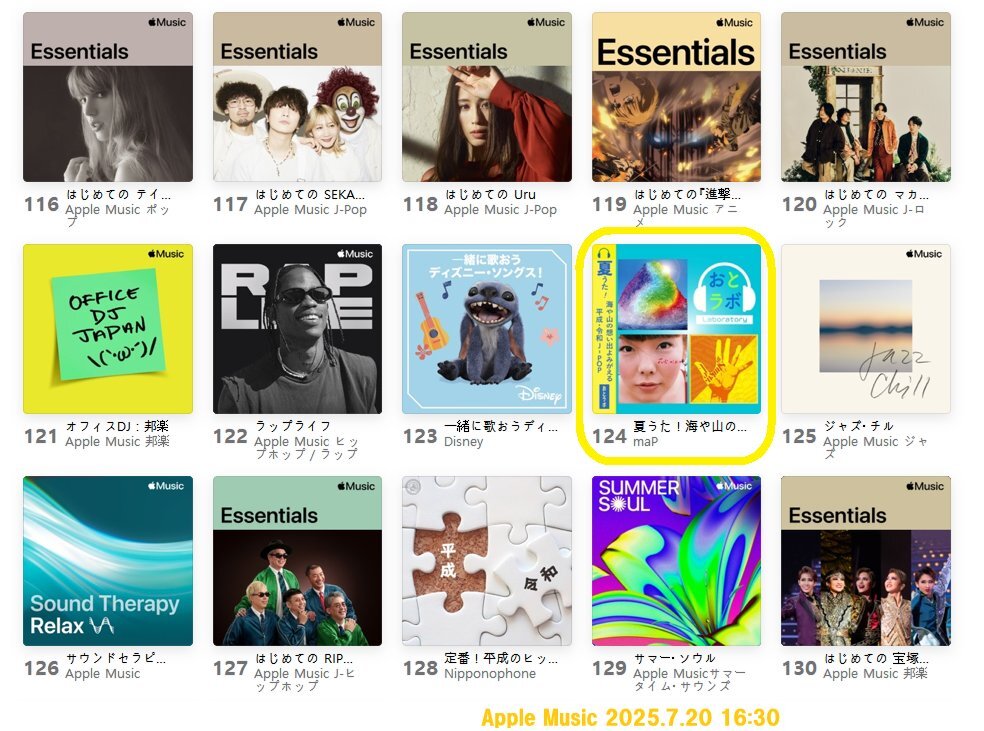Screen dimensions: 984x731
Task: Click the はじめての Uru title link
Action: (x=491, y=195)
